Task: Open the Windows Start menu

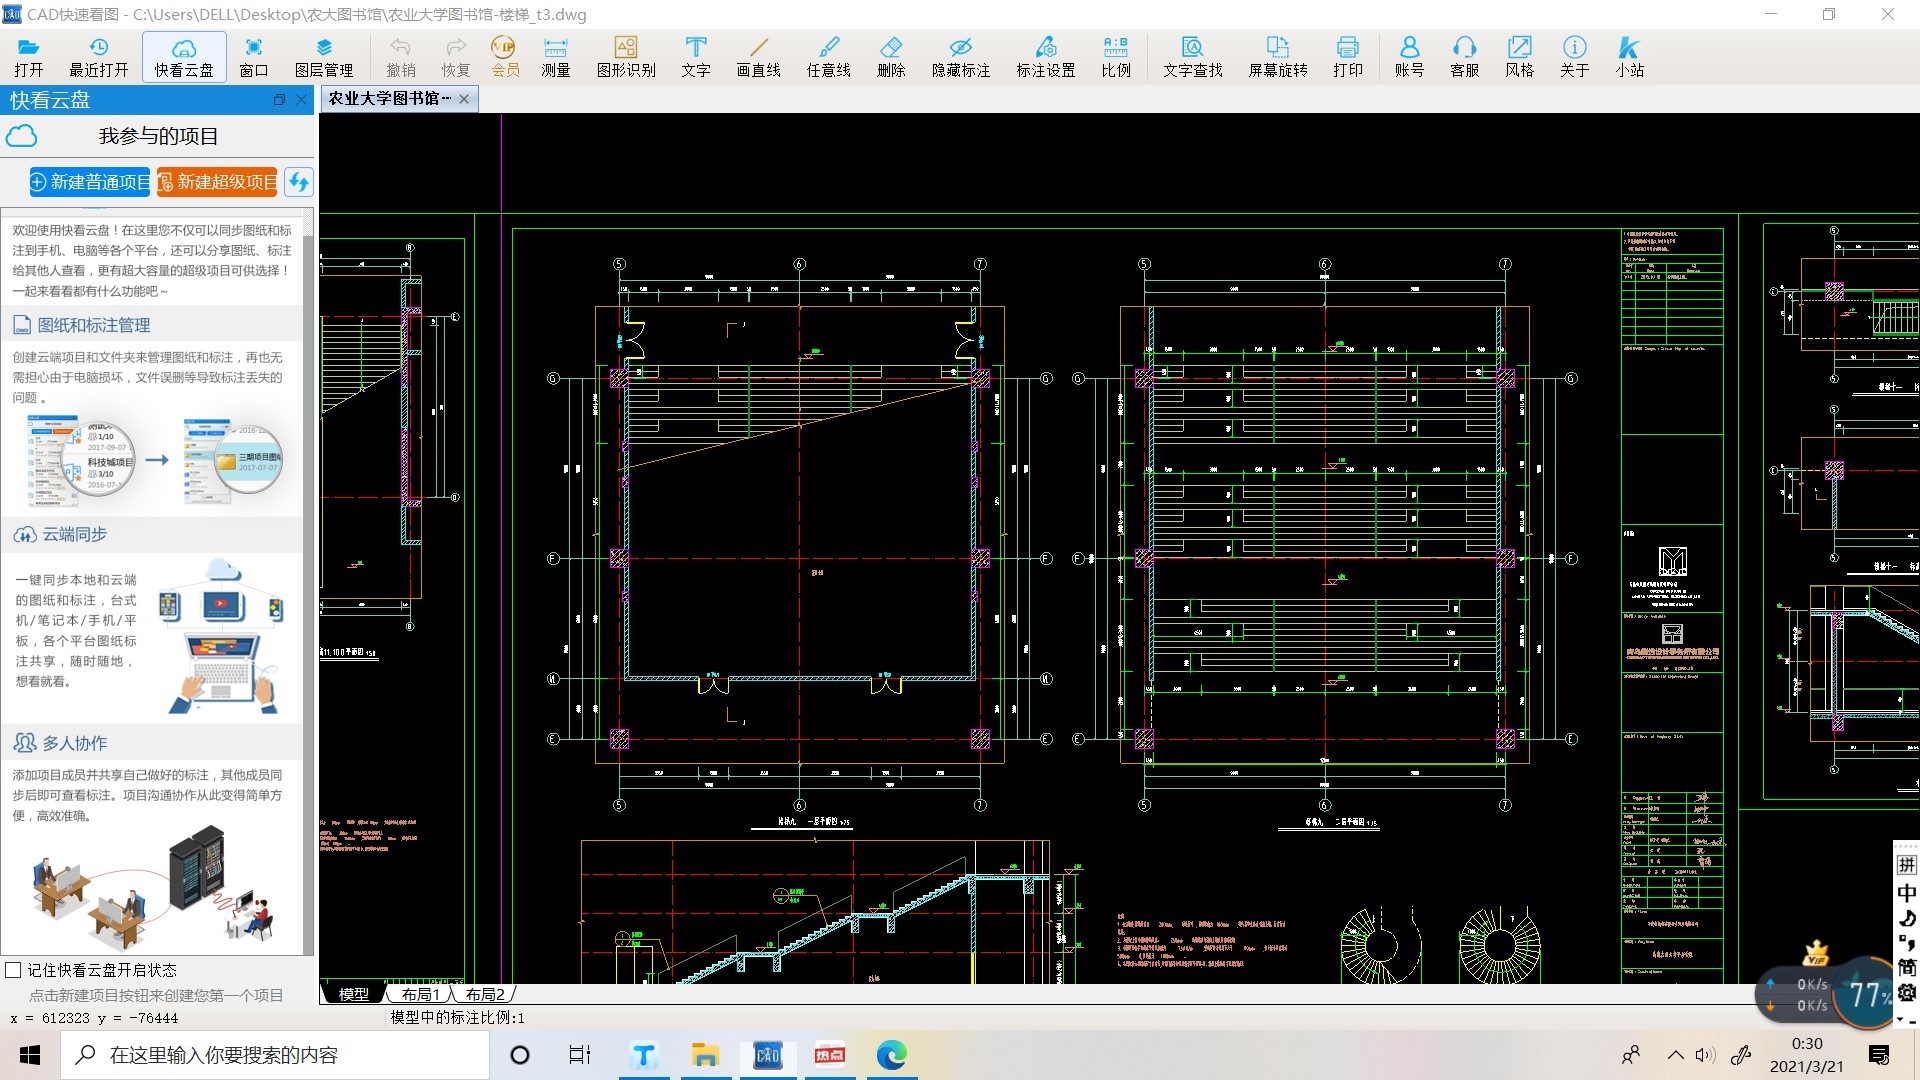Action: 30,1055
